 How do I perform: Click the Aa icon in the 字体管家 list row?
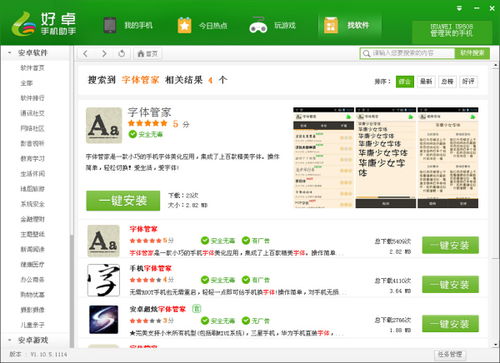[103, 241]
